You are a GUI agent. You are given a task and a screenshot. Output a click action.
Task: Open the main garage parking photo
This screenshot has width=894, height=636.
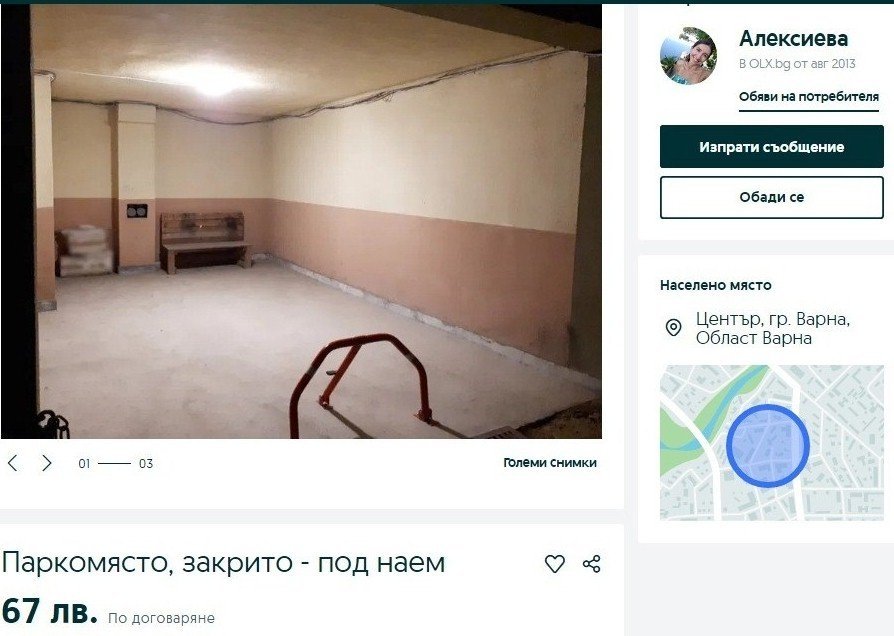point(301,222)
